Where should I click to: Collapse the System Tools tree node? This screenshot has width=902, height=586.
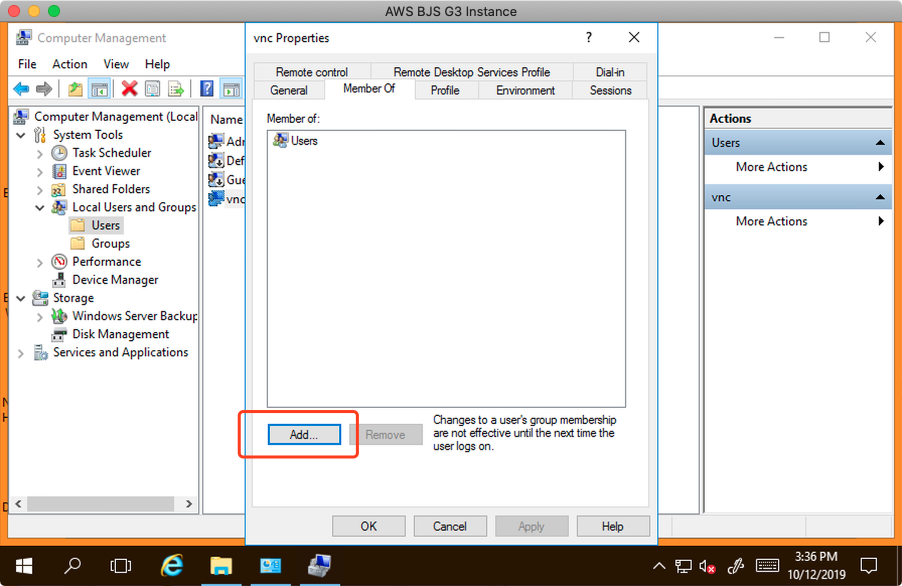(x=21, y=135)
